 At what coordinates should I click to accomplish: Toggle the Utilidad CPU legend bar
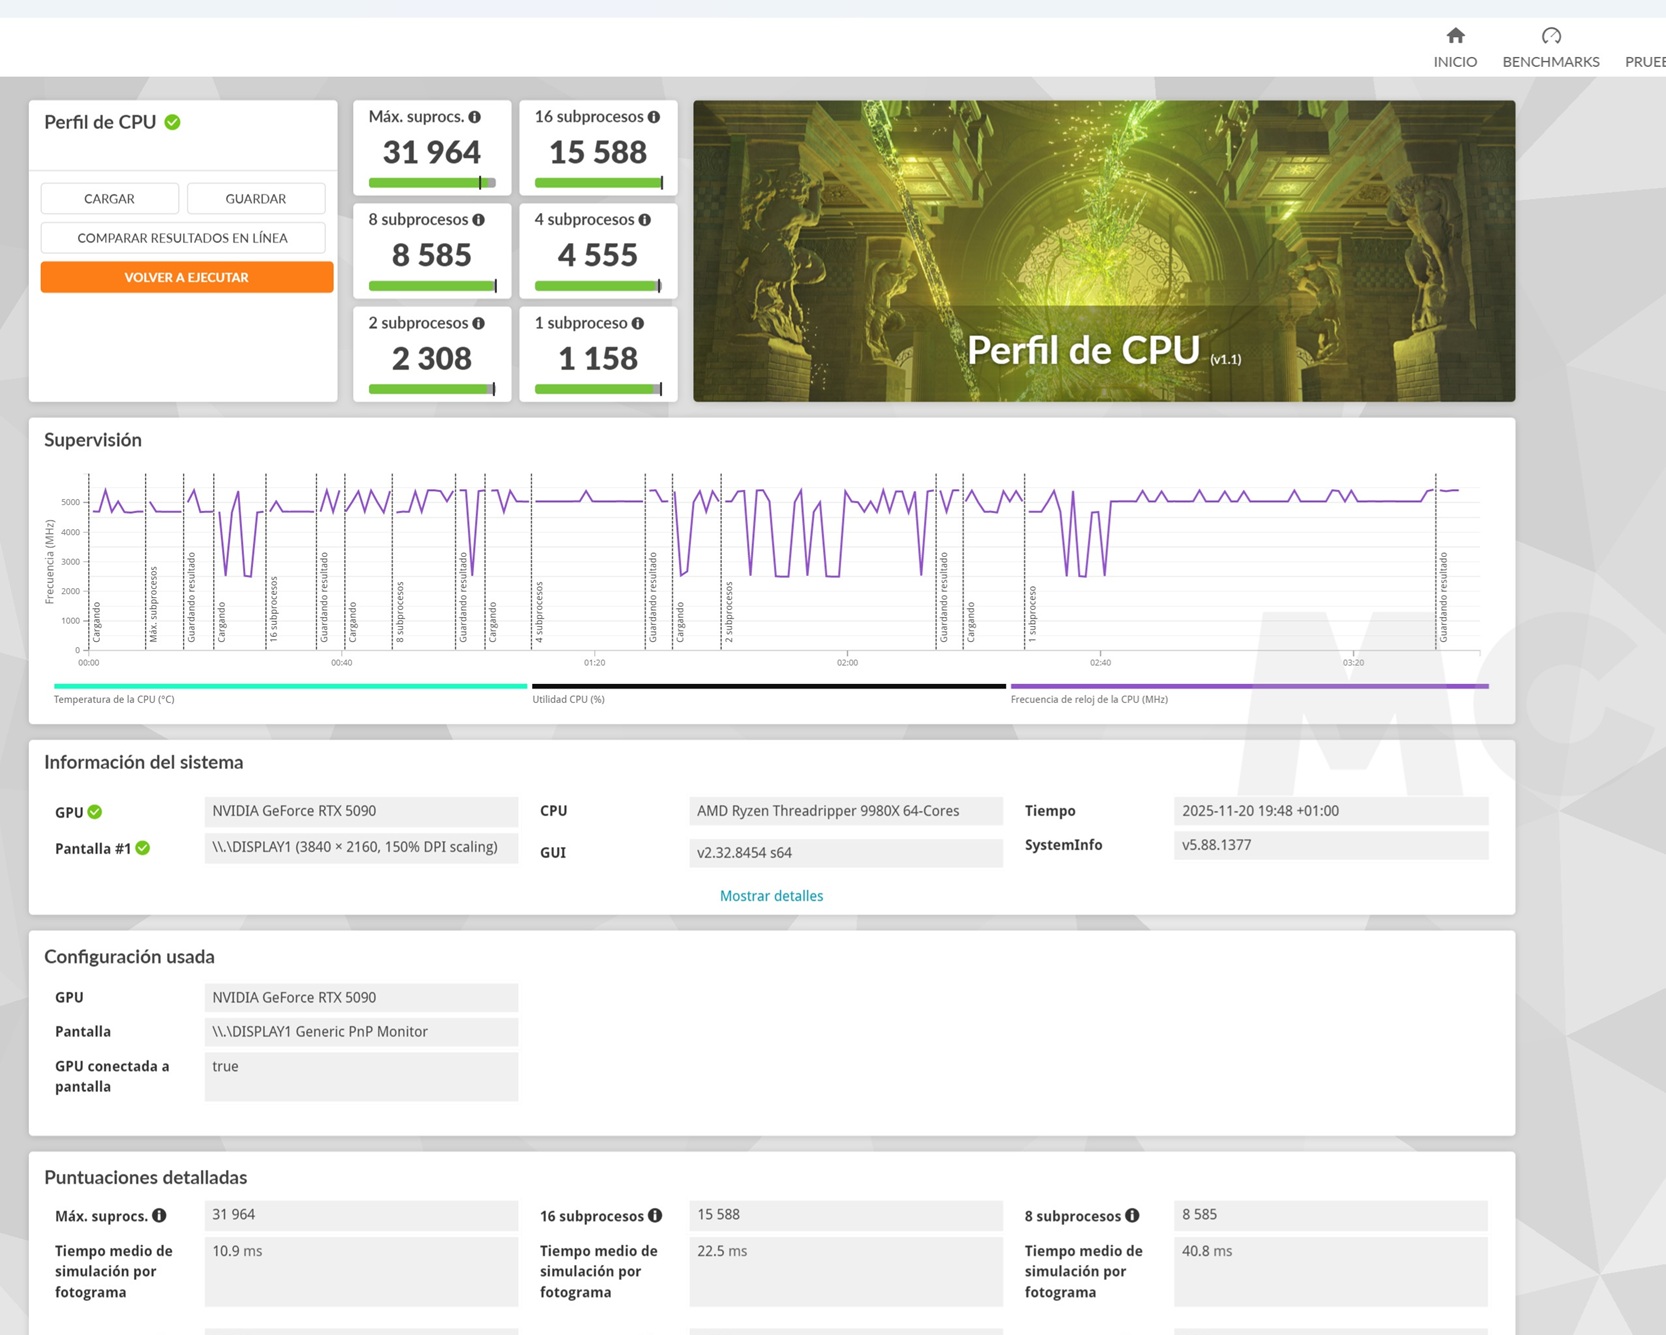768,687
